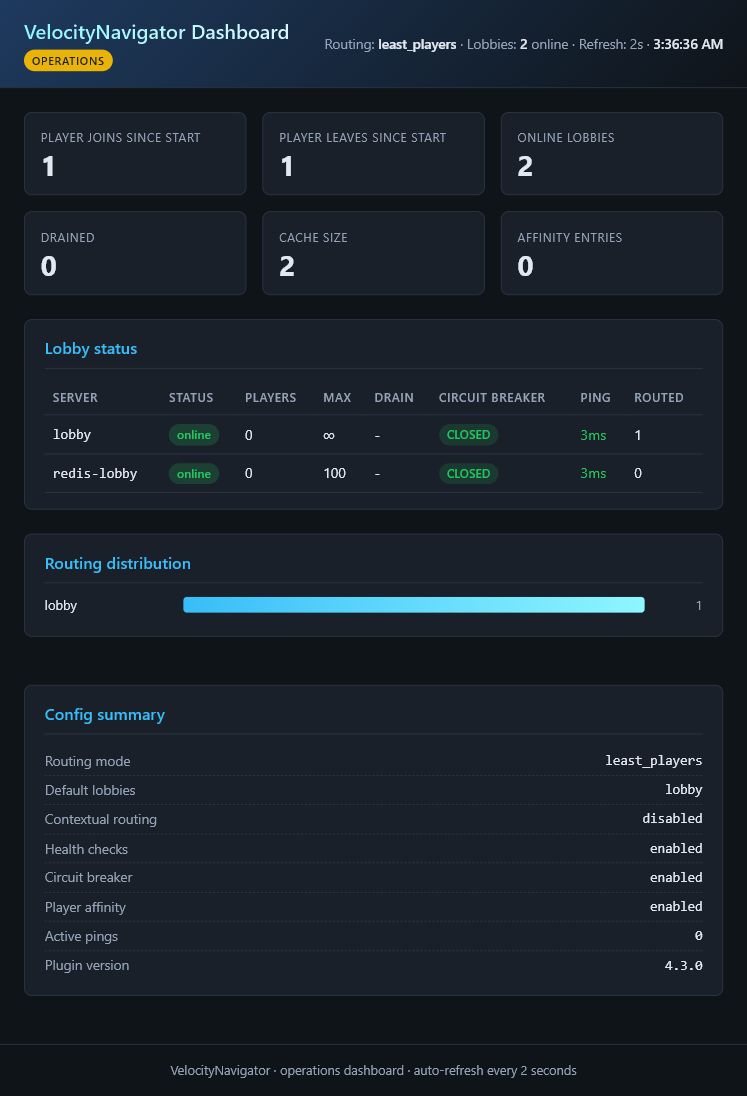Viewport: 747px width, 1096px height.
Task: Click the ROUTED column header
Action: [x=658, y=398]
